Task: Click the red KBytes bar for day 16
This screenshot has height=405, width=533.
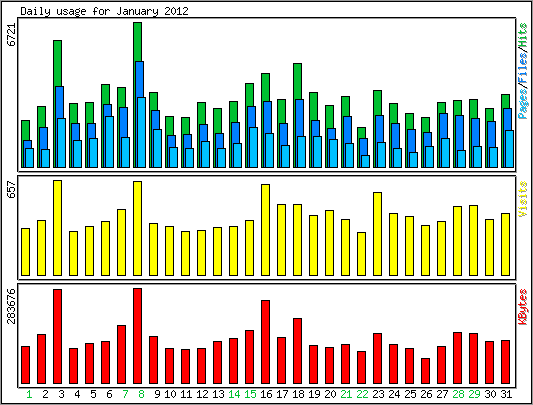Action: tap(265, 342)
